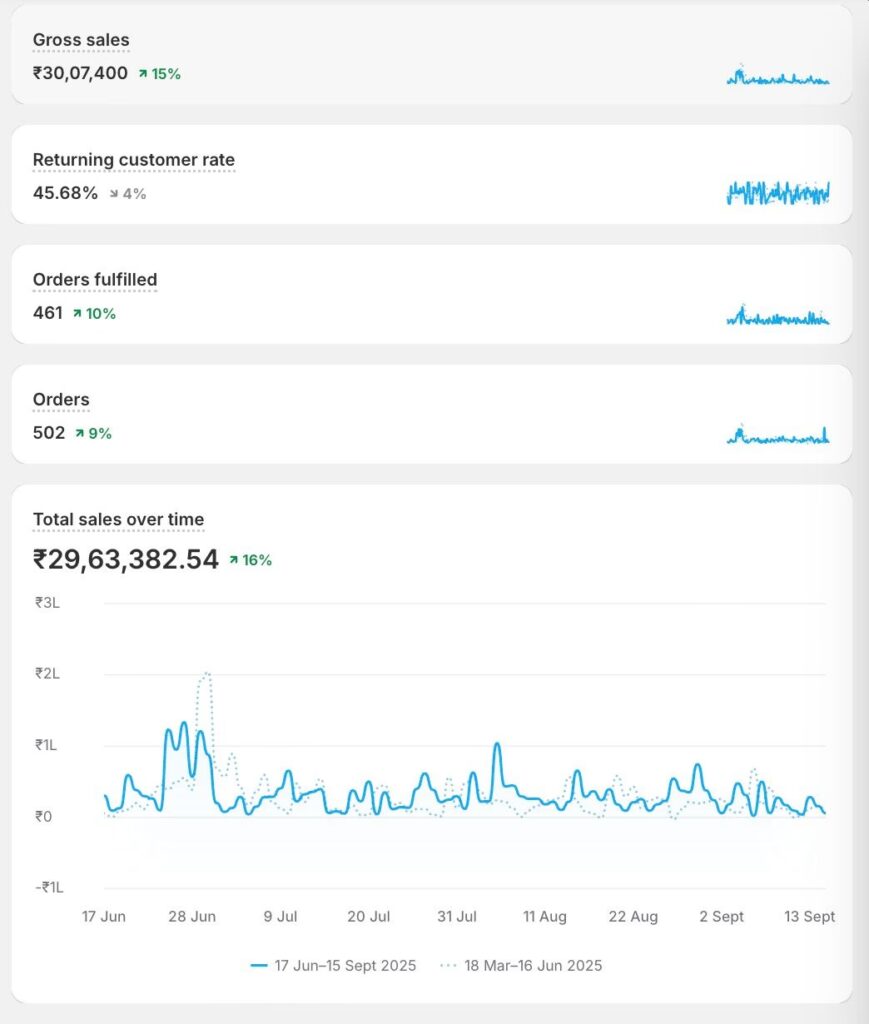Screen dimensions: 869x1024
Task: Open the Orders fulfilled report title
Action: (x=95, y=280)
